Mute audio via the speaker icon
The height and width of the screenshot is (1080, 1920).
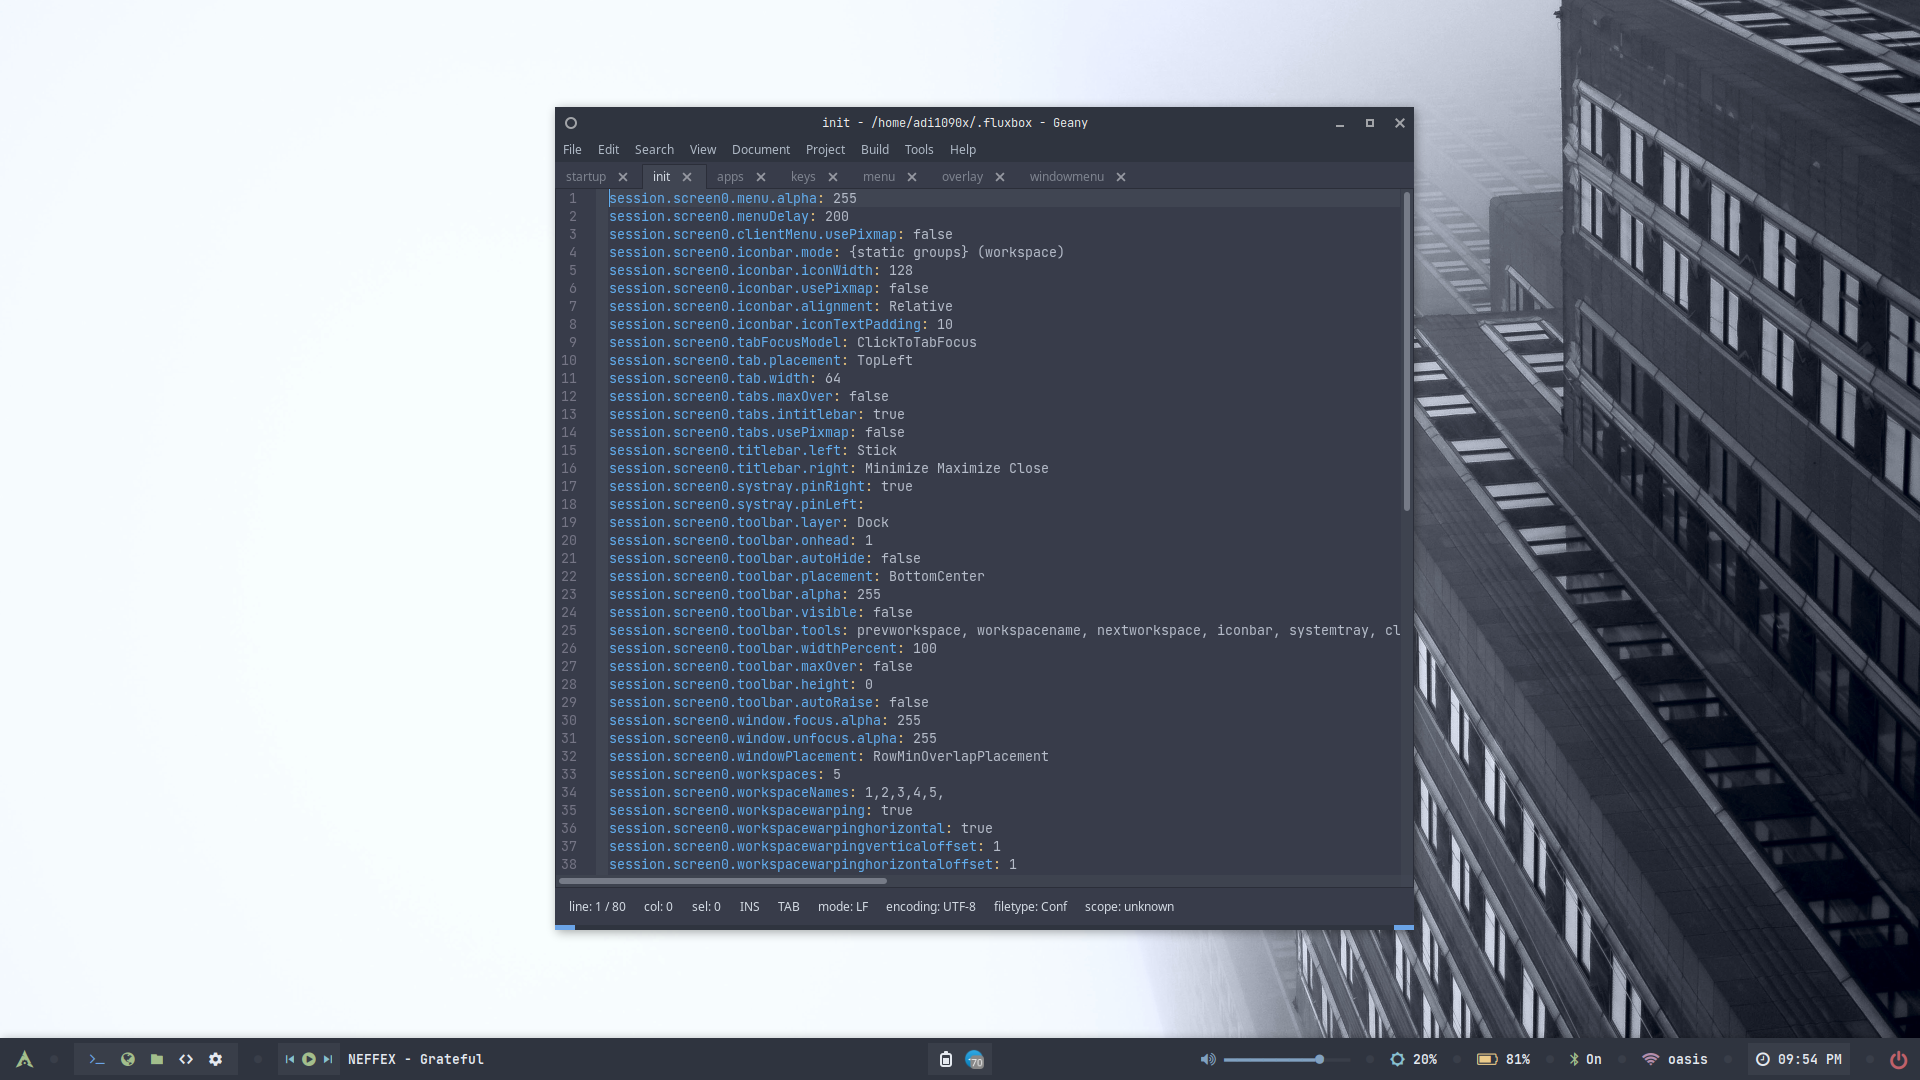[x=1208, y=1059]
